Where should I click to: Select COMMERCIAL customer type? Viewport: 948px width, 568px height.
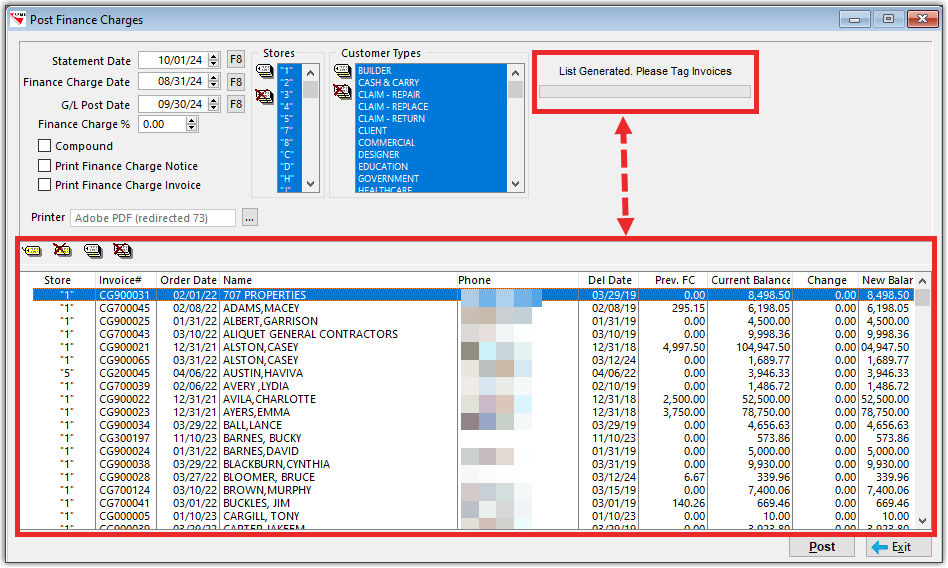[431, 142]
